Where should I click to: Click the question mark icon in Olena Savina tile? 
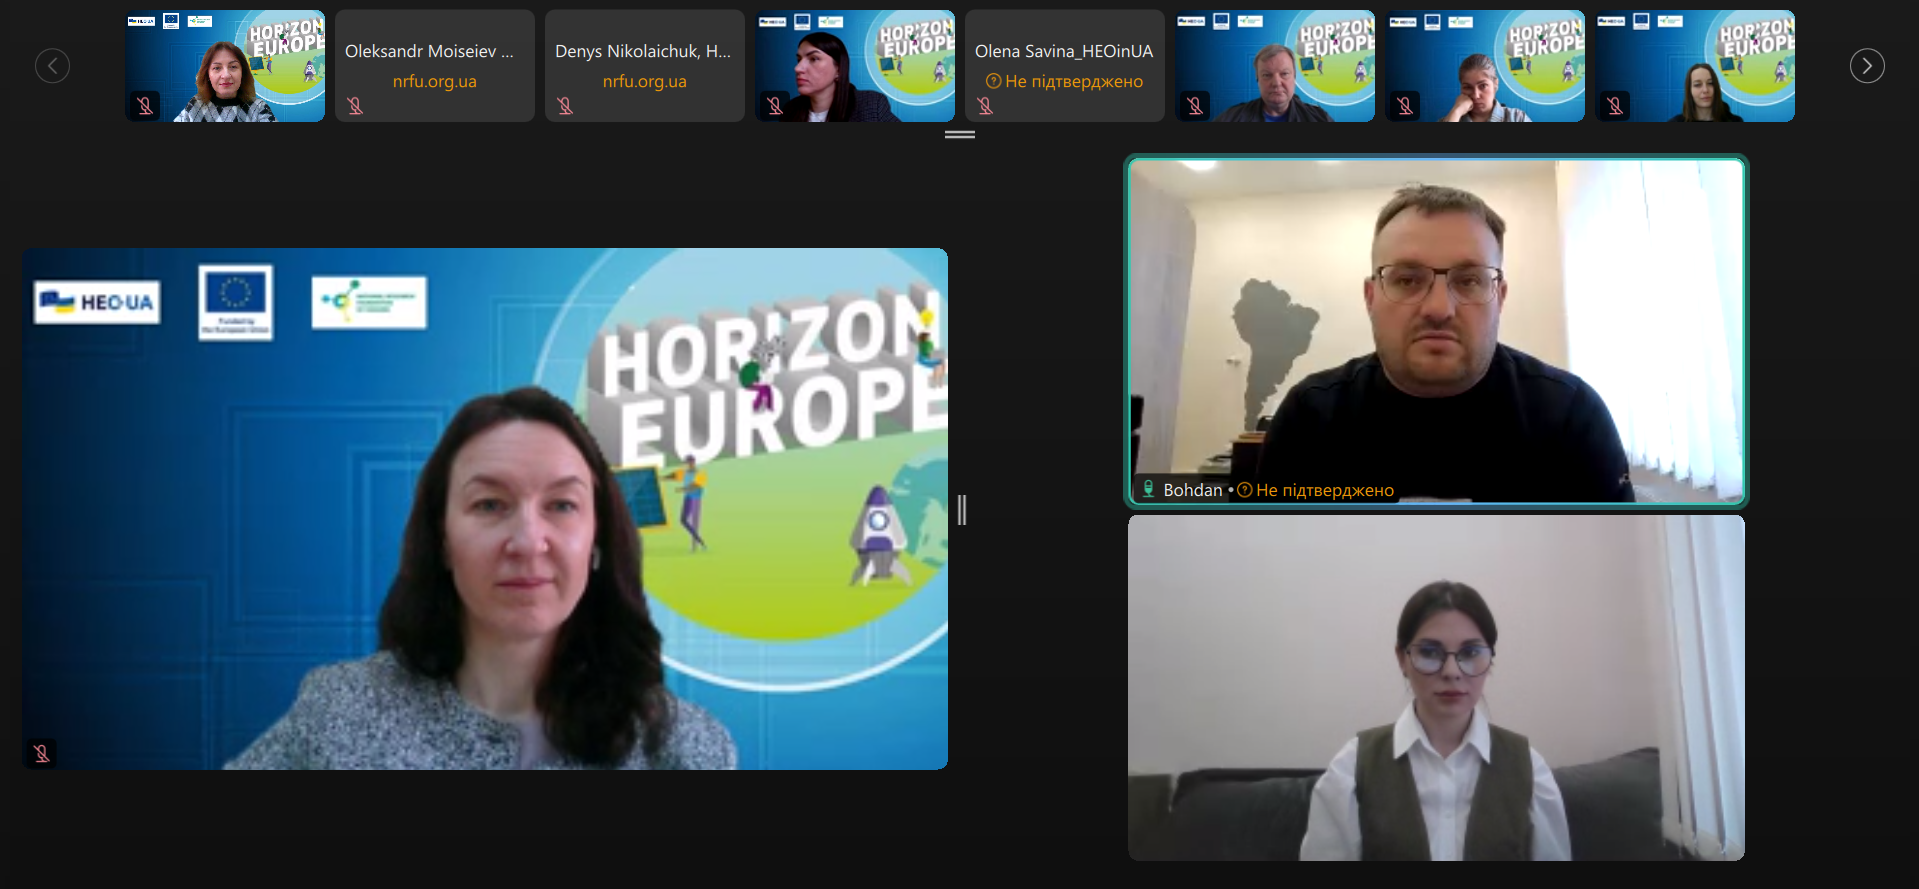(993, 81)
